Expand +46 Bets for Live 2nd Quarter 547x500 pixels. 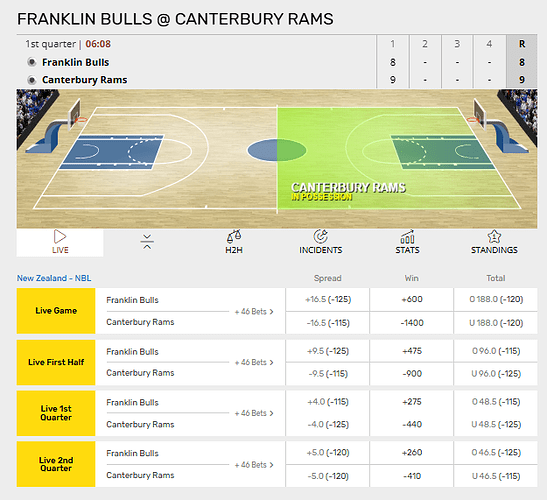(254, 465)
